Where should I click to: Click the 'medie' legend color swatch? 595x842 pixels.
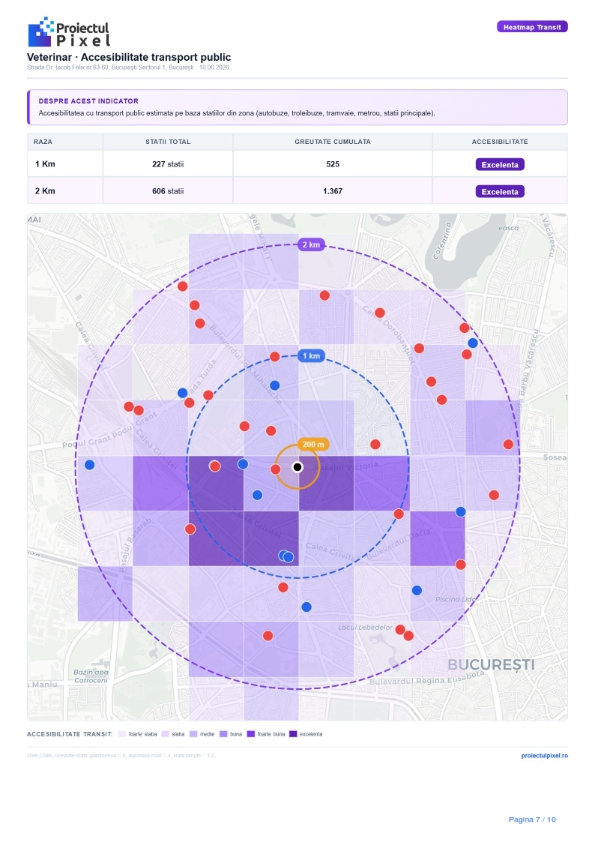pyautogui.click(x=193, y=734)
